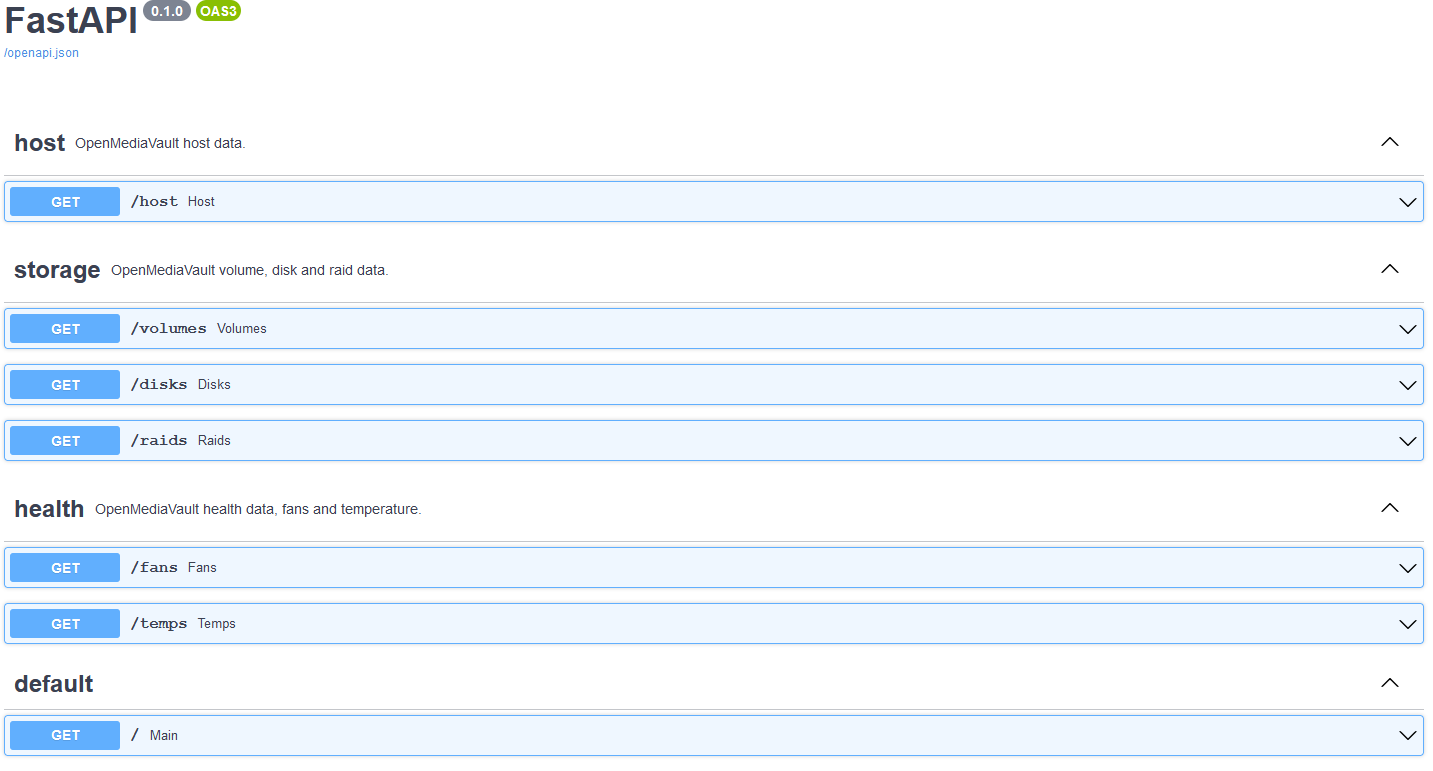
Task: Expand the /host endpoint arrow
Action: pyautogui.click(x=1408, y=202)
